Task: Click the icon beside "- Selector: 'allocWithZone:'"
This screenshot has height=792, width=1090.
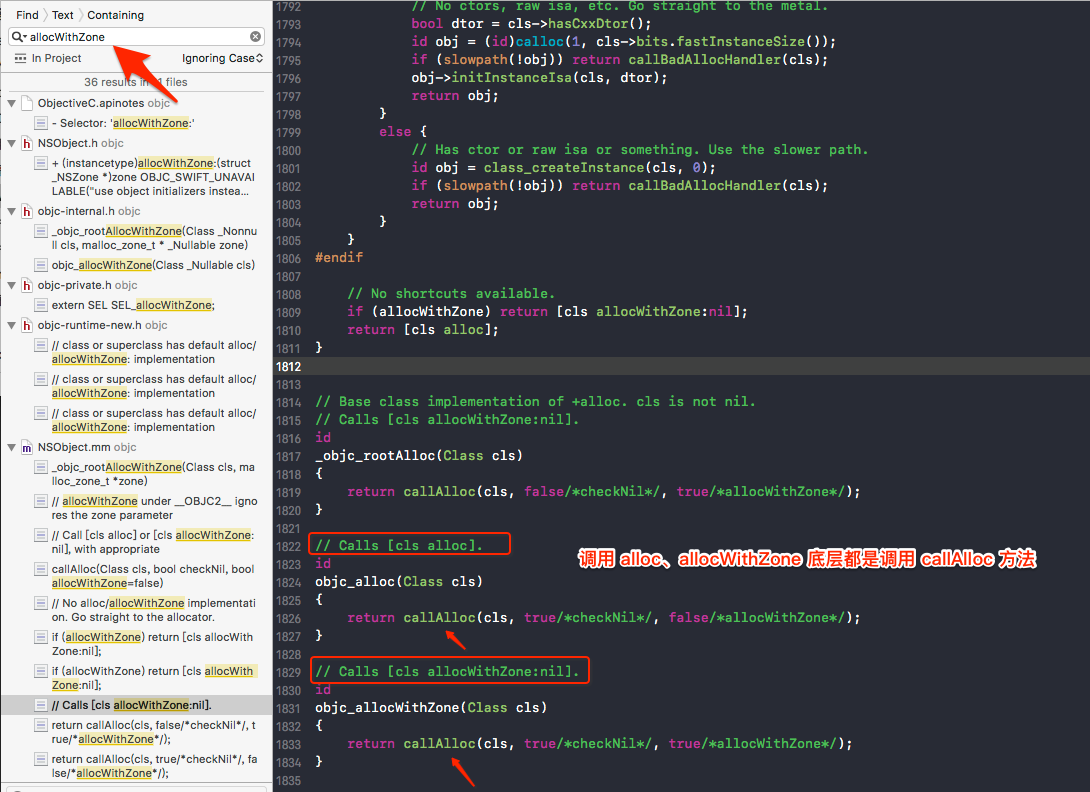Action: pos(41,123)
